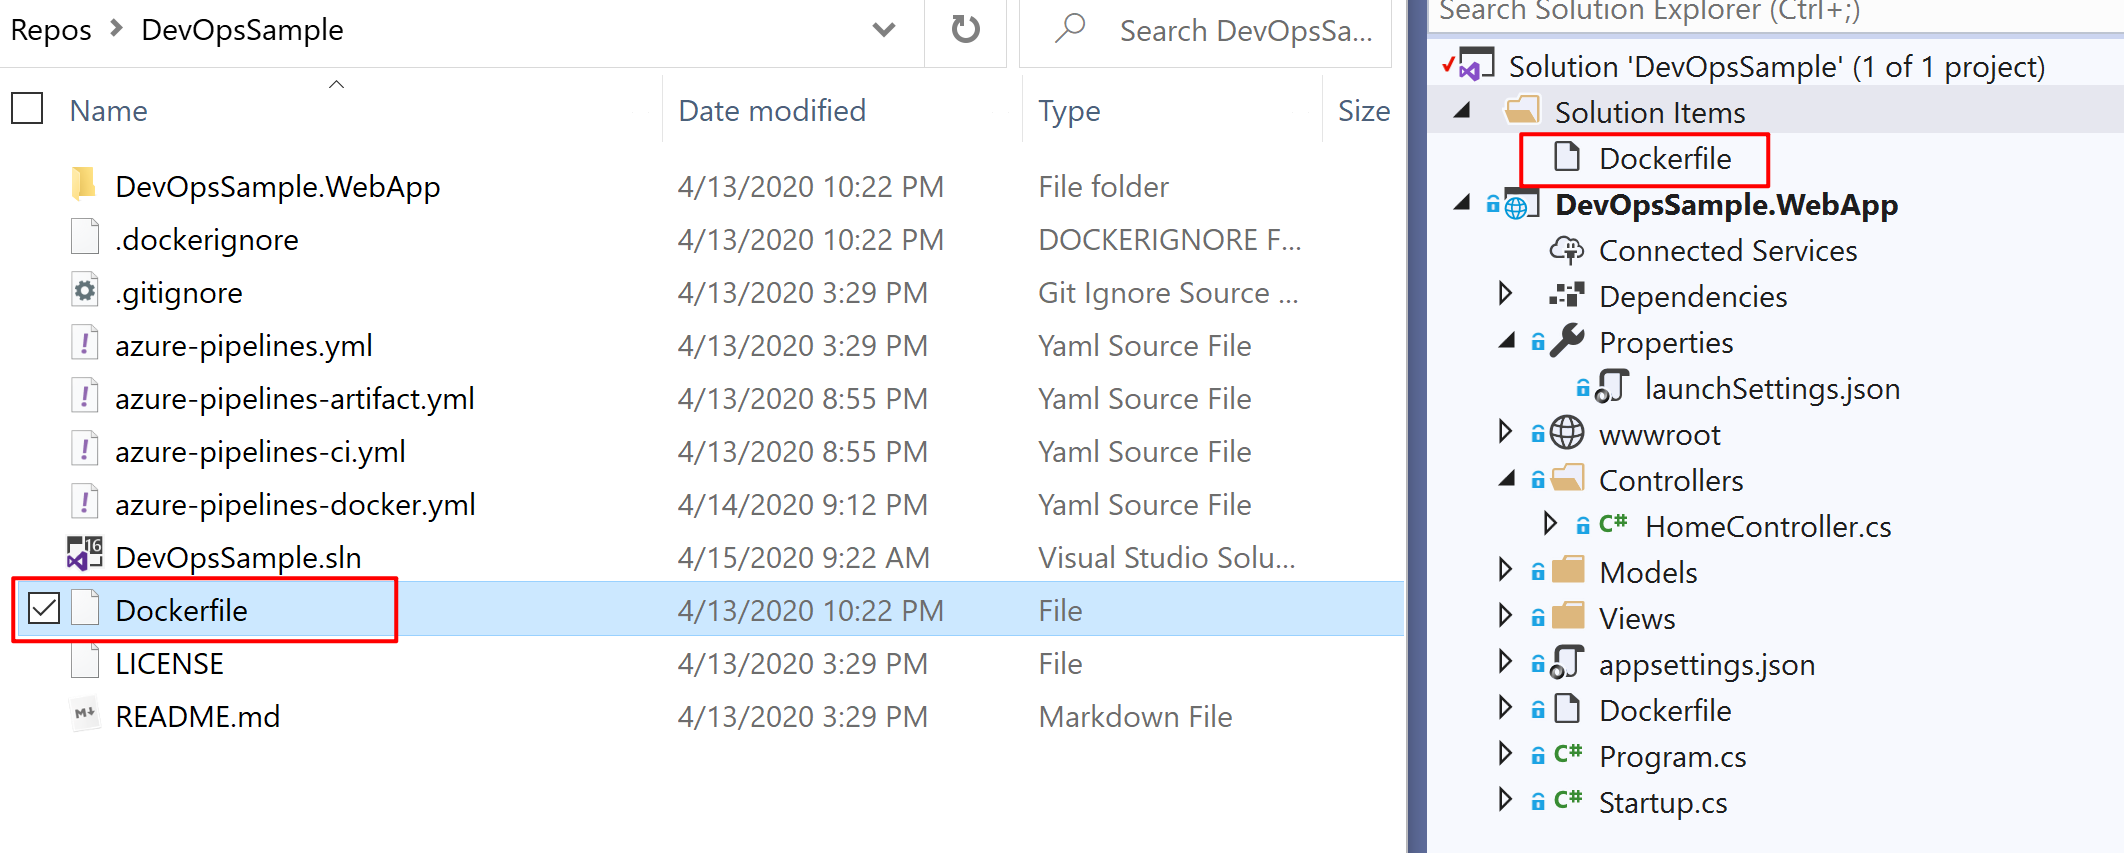Image resolution: width=2124 pixels, height=853 pixels.
Task: Click DevOpsSample in the breadcrumb path
Action: coord(242,30)
